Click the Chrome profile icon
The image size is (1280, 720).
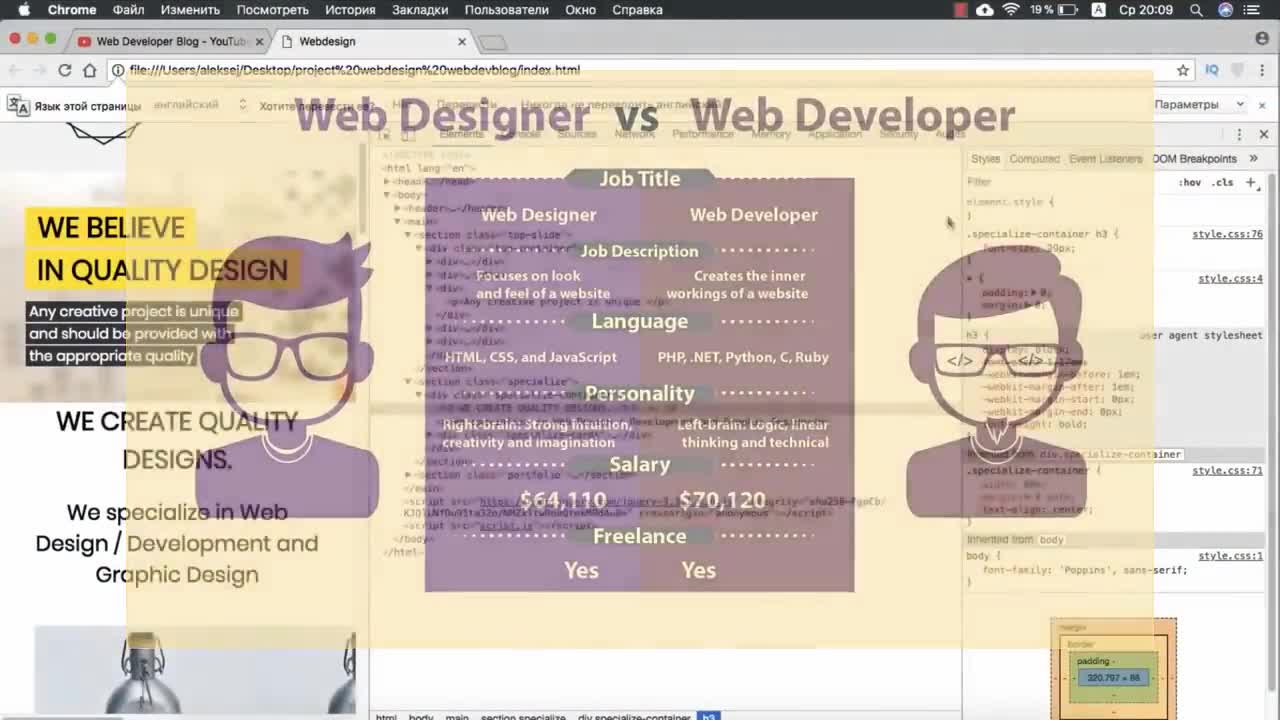(x=1262, y=39)
